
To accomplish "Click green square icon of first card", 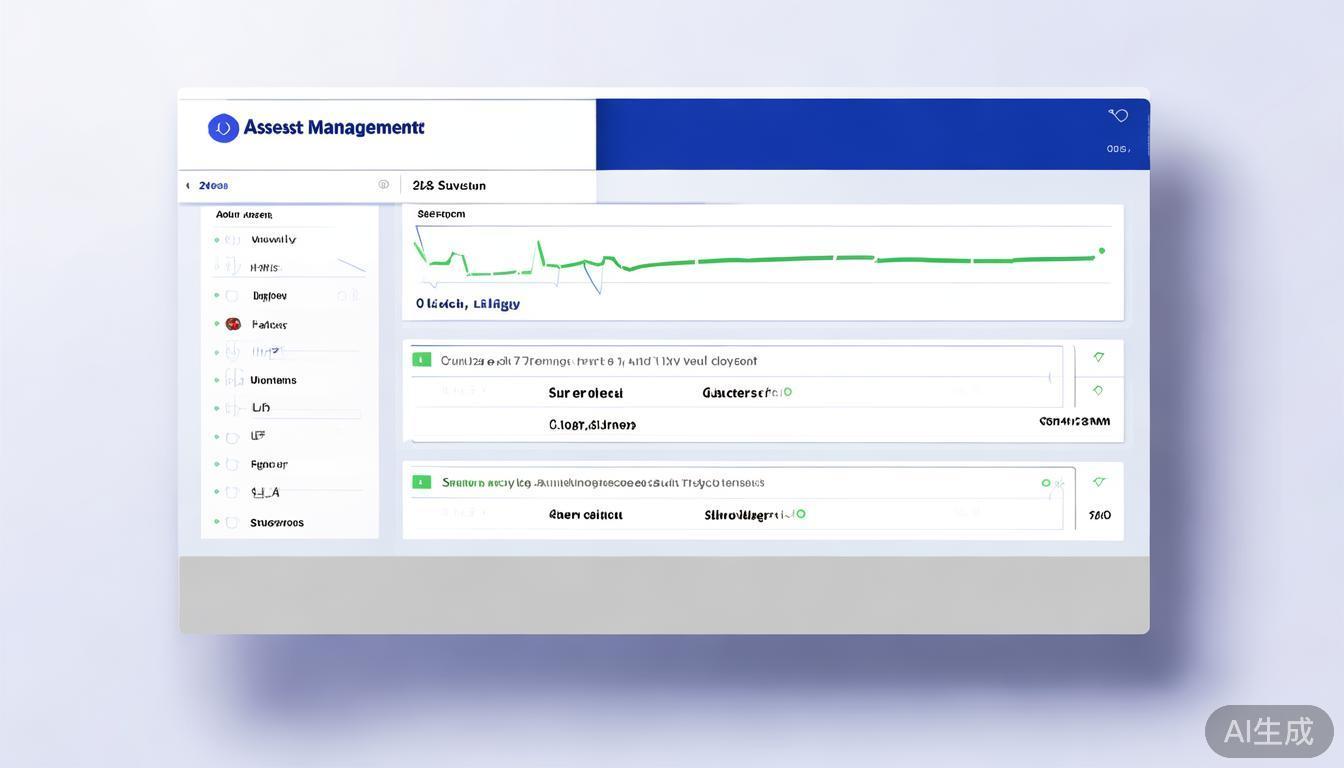I will (422, 360).
